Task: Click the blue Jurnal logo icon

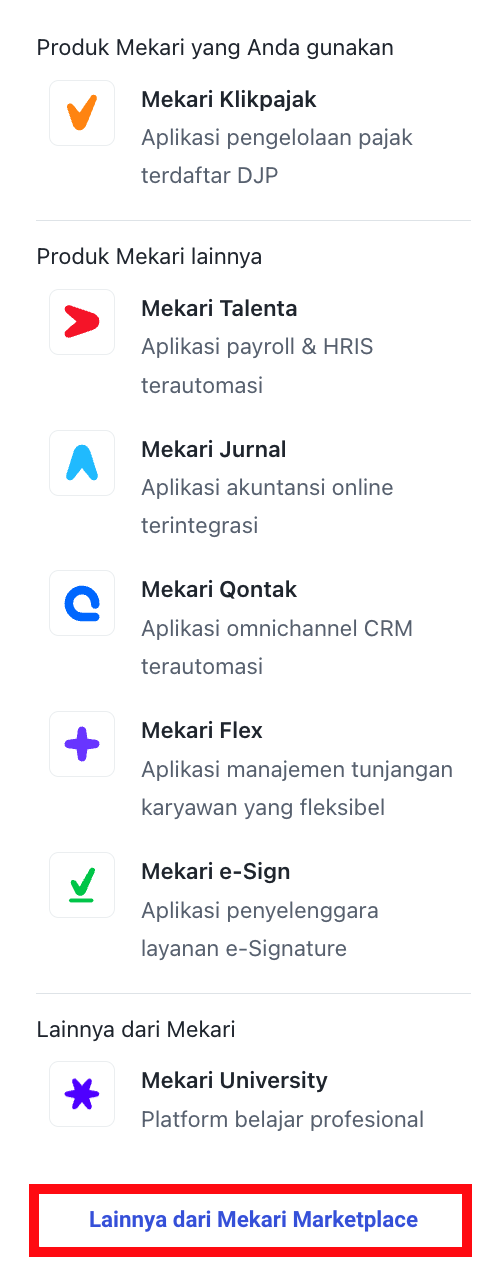Action: tap(82, 463)
